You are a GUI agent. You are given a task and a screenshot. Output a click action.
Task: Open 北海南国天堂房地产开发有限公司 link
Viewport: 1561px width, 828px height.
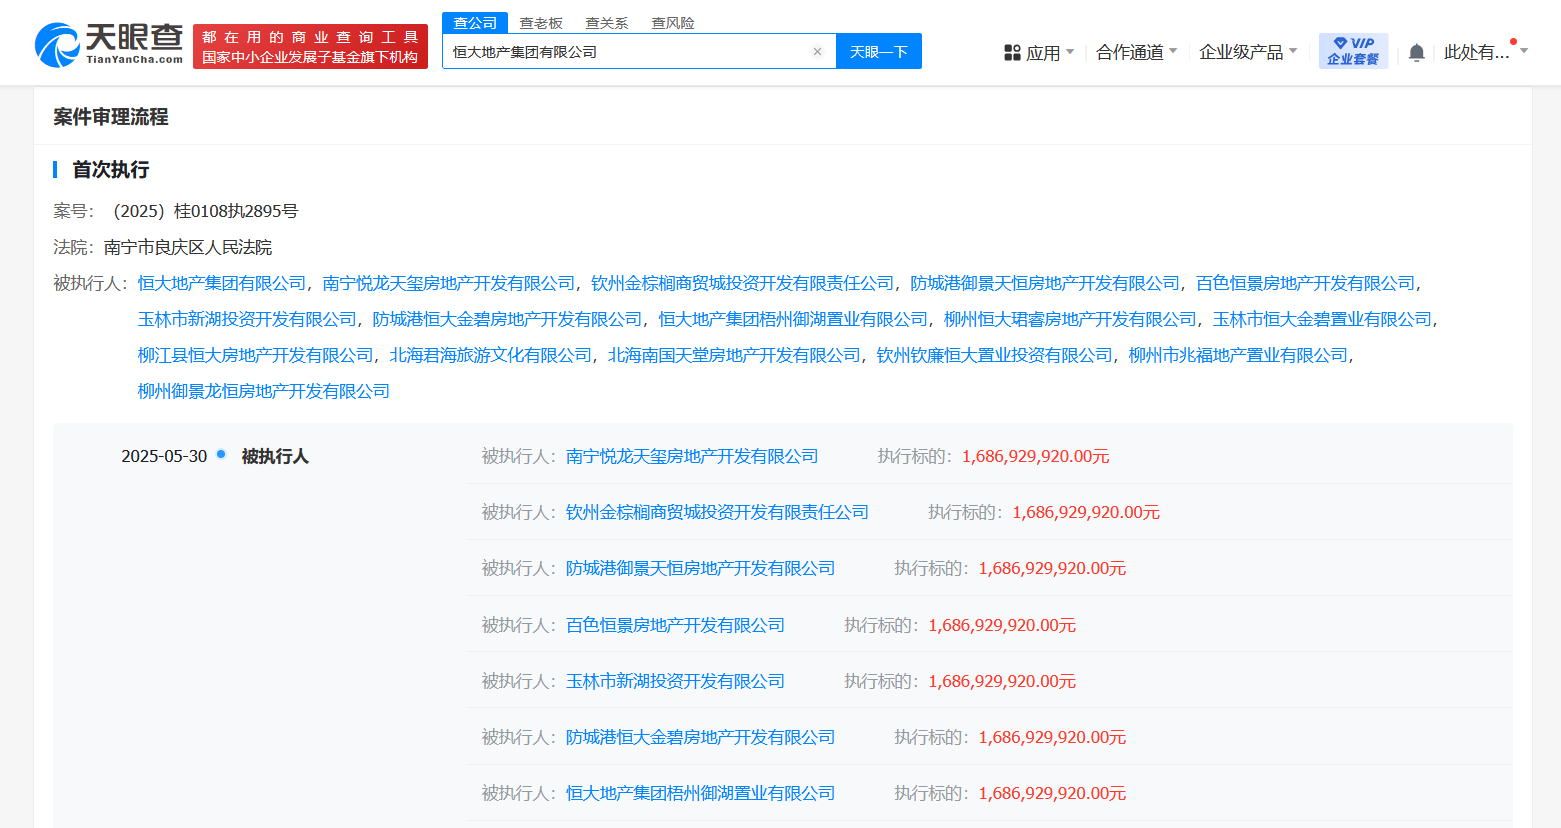pos(734,355)
